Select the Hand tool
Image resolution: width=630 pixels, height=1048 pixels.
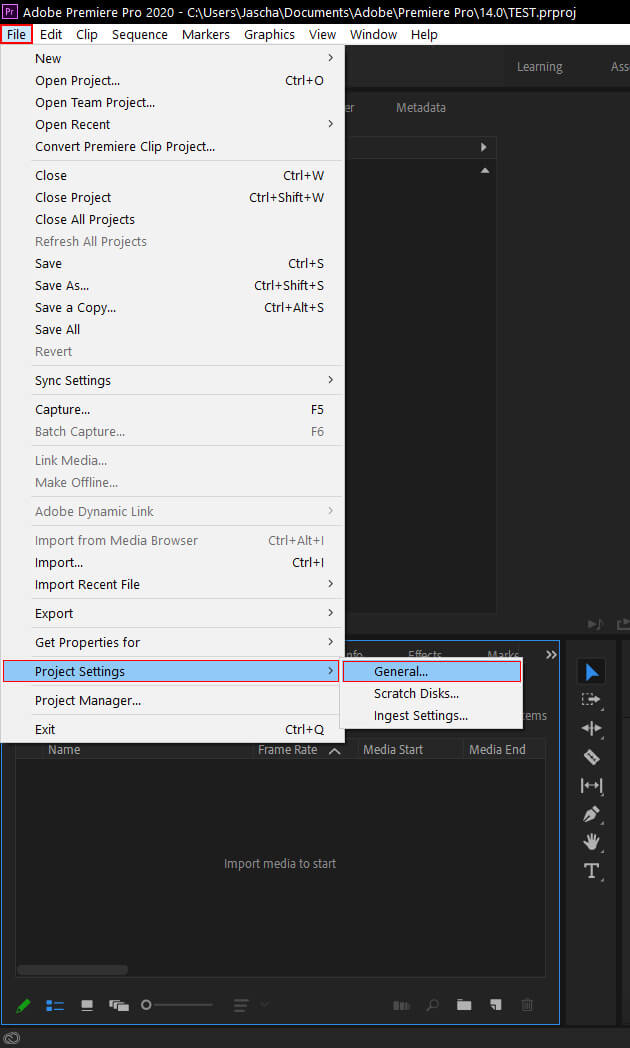tap(591, 842)
